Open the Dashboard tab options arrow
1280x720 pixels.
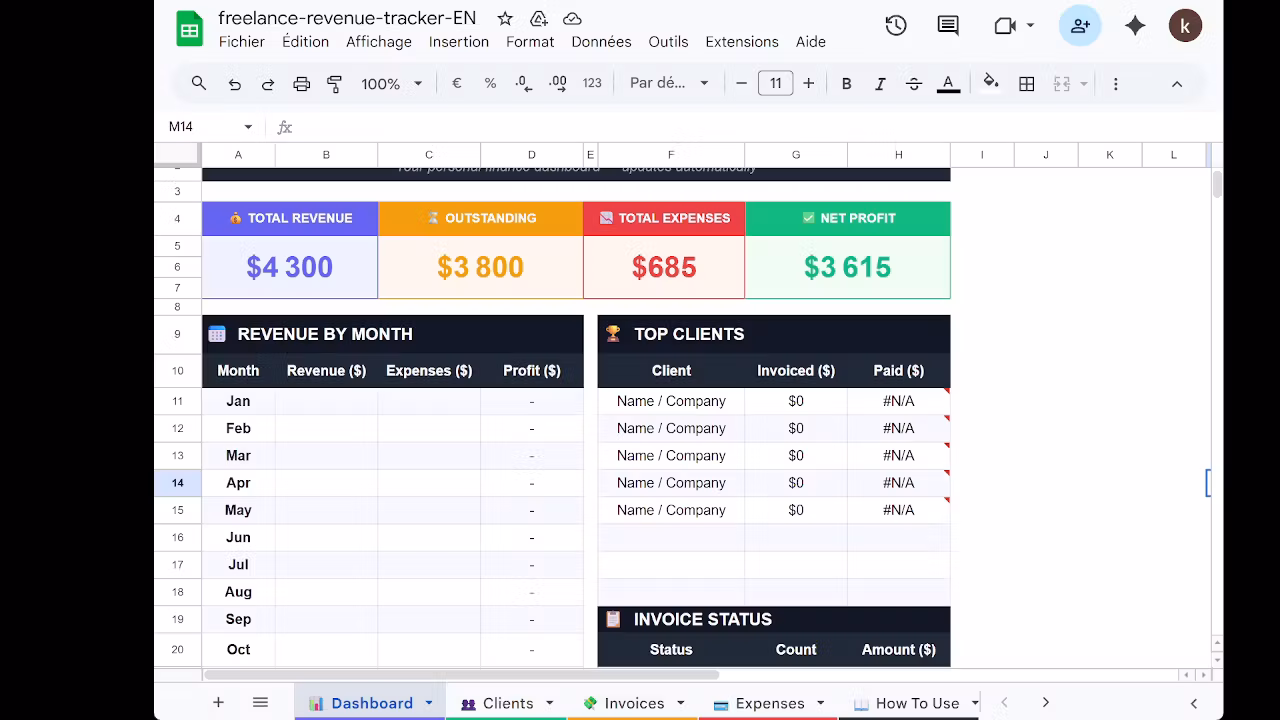(429, 704)
